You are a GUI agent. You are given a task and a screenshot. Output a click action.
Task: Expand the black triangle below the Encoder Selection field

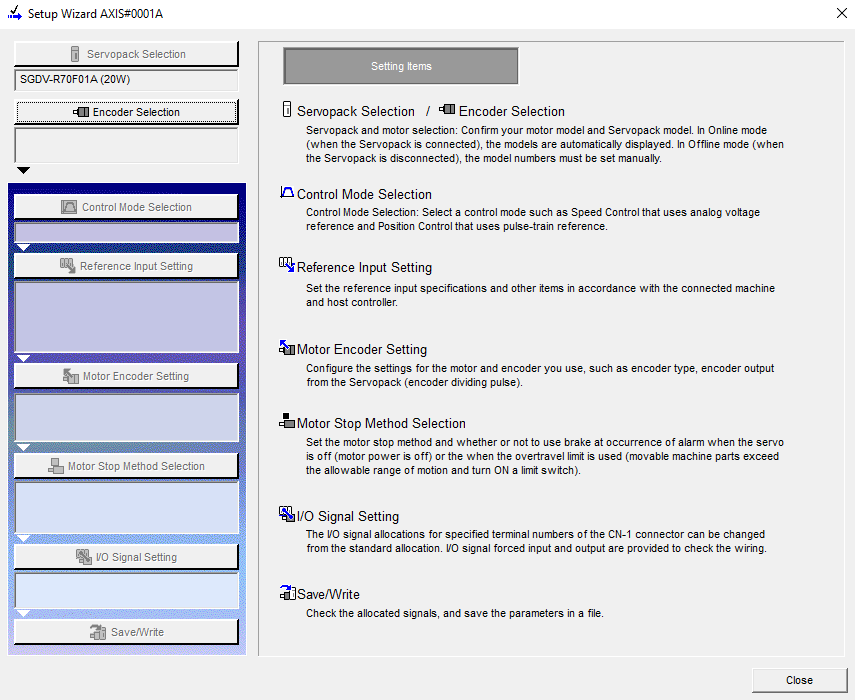(22, 170)
